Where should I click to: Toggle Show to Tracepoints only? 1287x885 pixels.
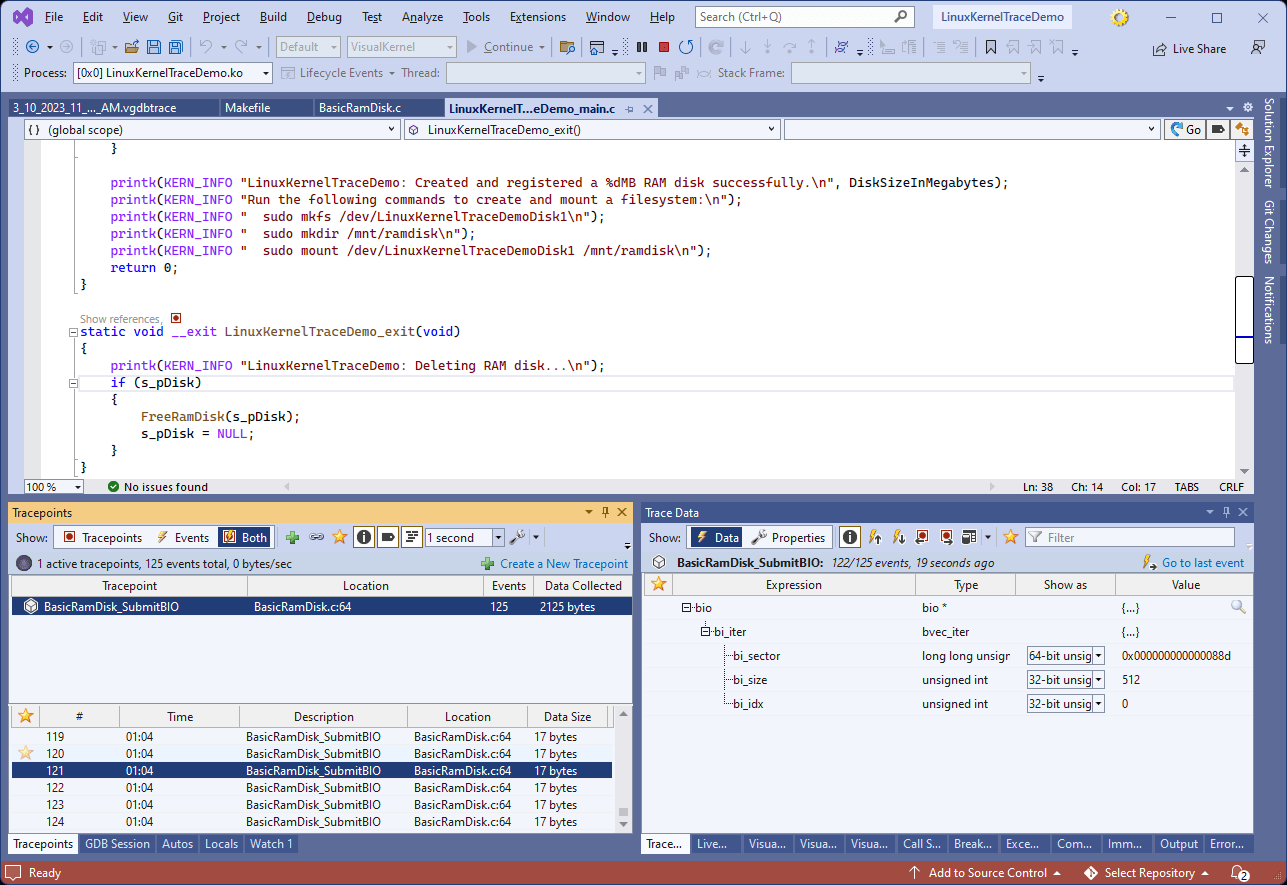coord(103,537)
